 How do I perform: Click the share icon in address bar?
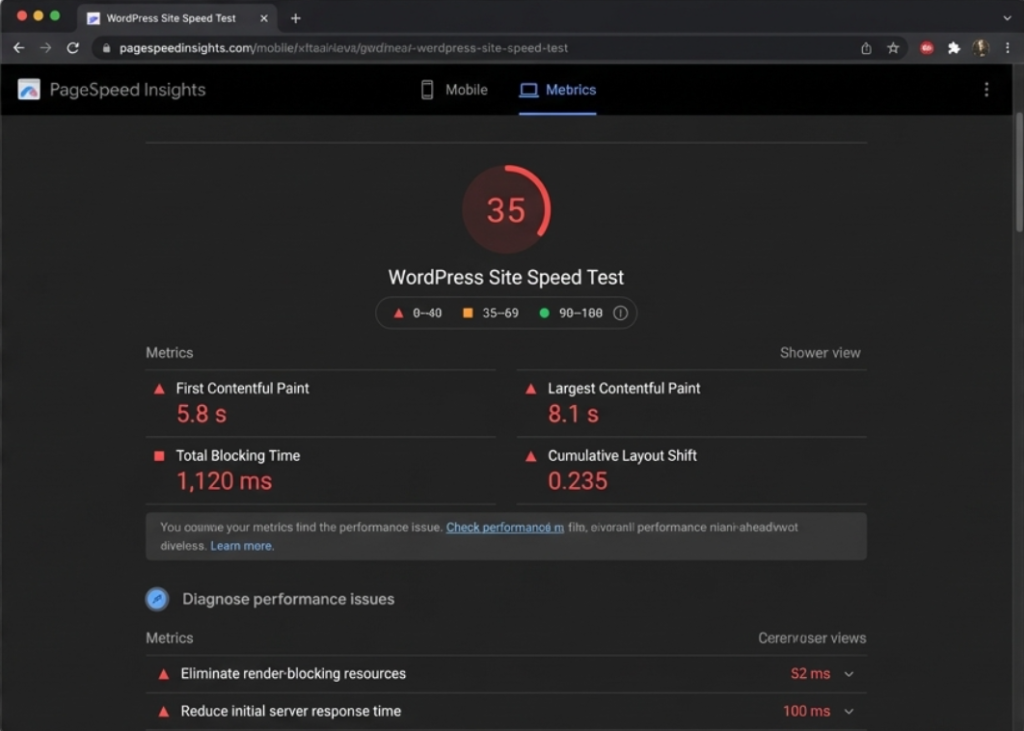click(x=866, y=48)
